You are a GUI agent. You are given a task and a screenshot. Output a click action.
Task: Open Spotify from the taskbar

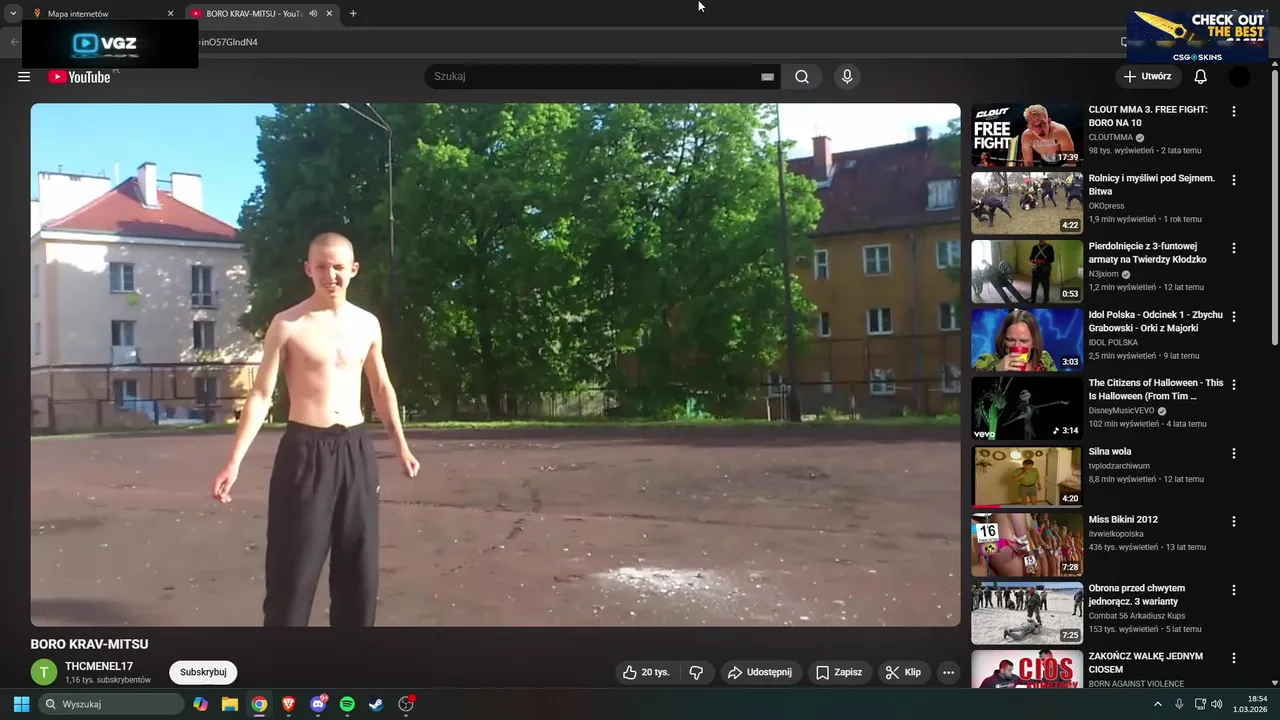tap(347, 704)
